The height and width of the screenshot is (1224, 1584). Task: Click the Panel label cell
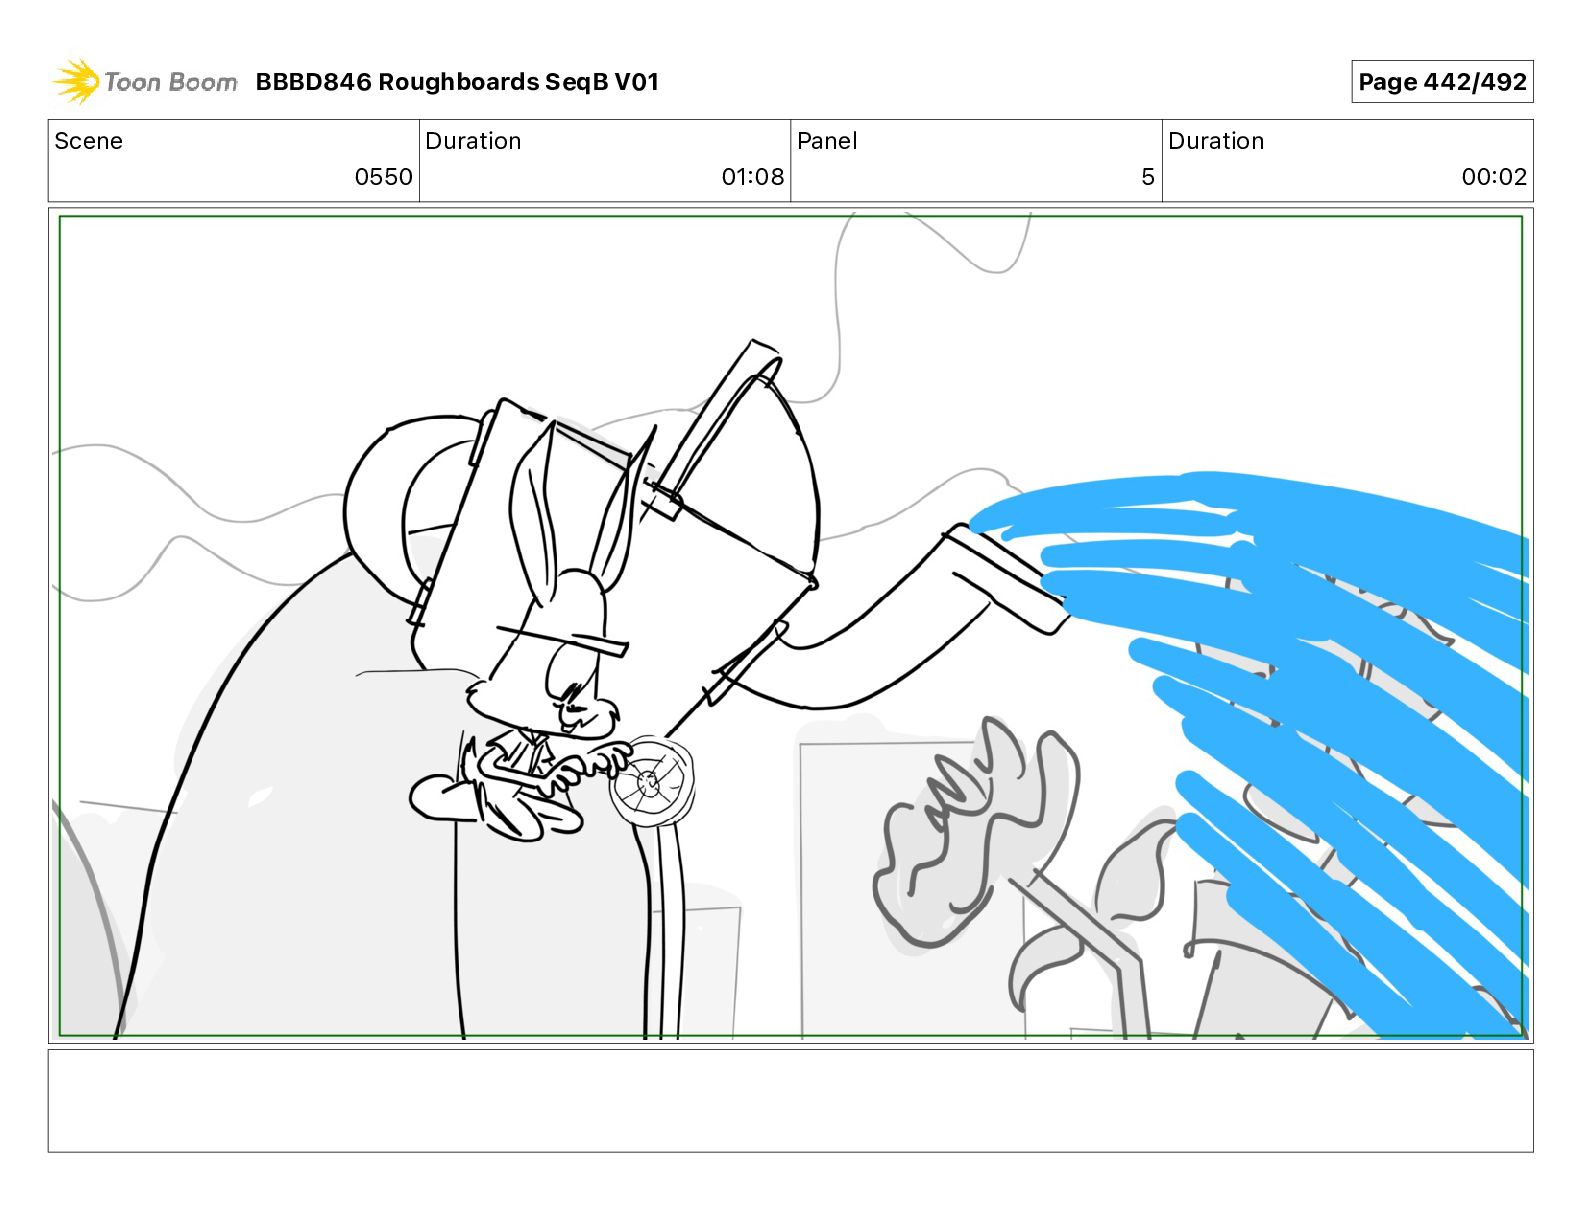[x=976, y=161]
